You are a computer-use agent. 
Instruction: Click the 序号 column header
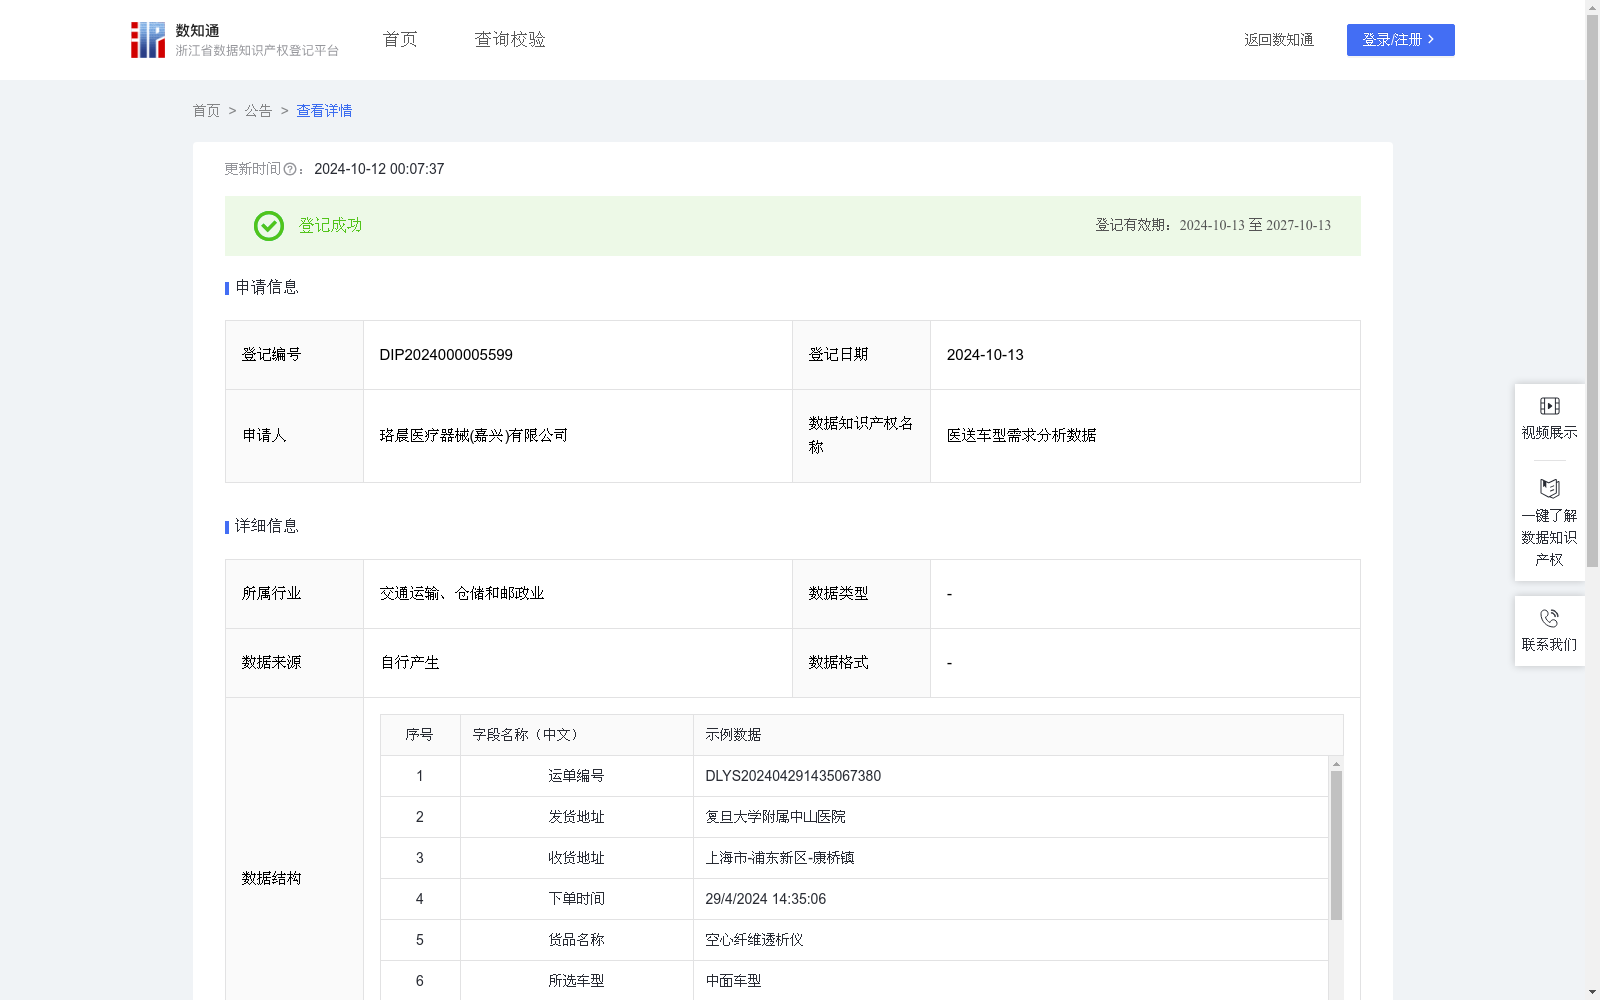pyautogui.click(x=419, y=735)
